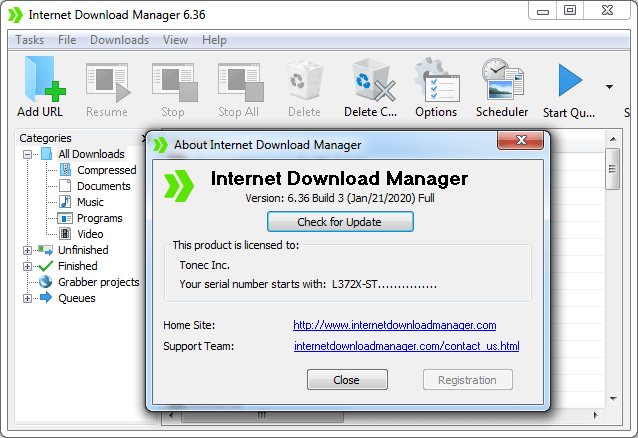Click the All Downloads folder icon
The width and height of the screenshot is (638, 438).
[47, 154]
